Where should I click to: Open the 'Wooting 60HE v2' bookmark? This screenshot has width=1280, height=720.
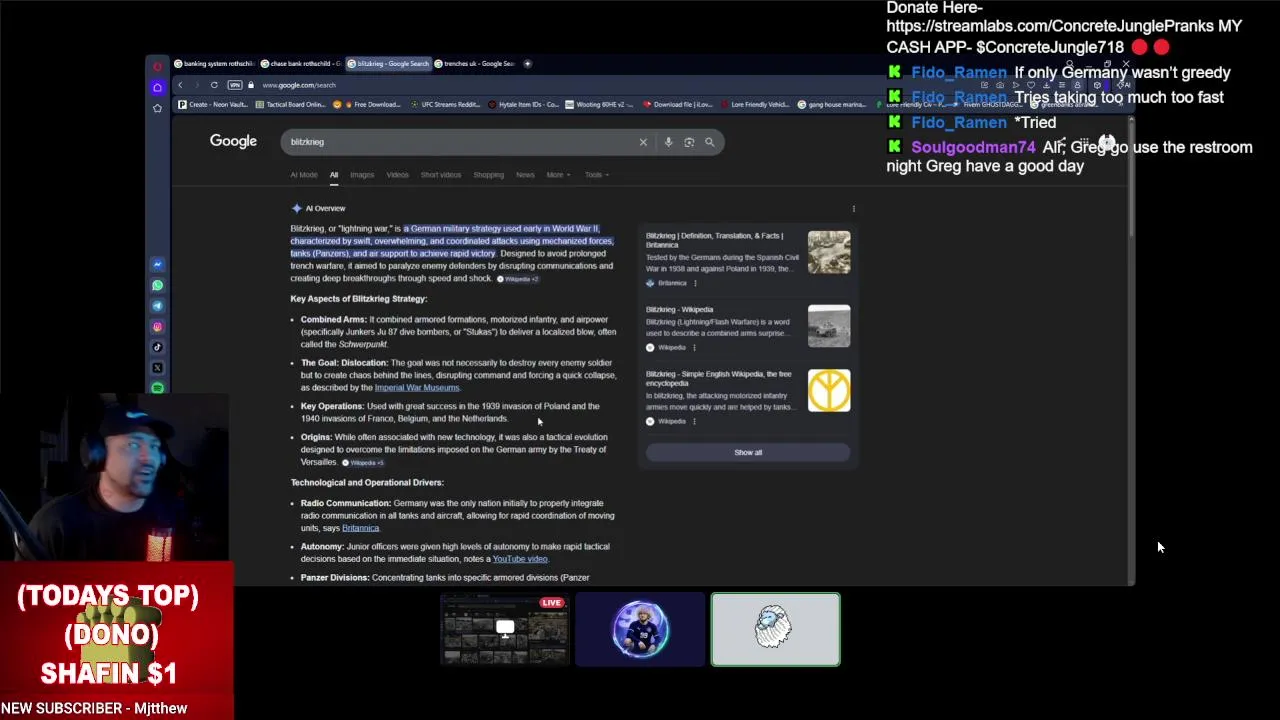pos(599,104)
